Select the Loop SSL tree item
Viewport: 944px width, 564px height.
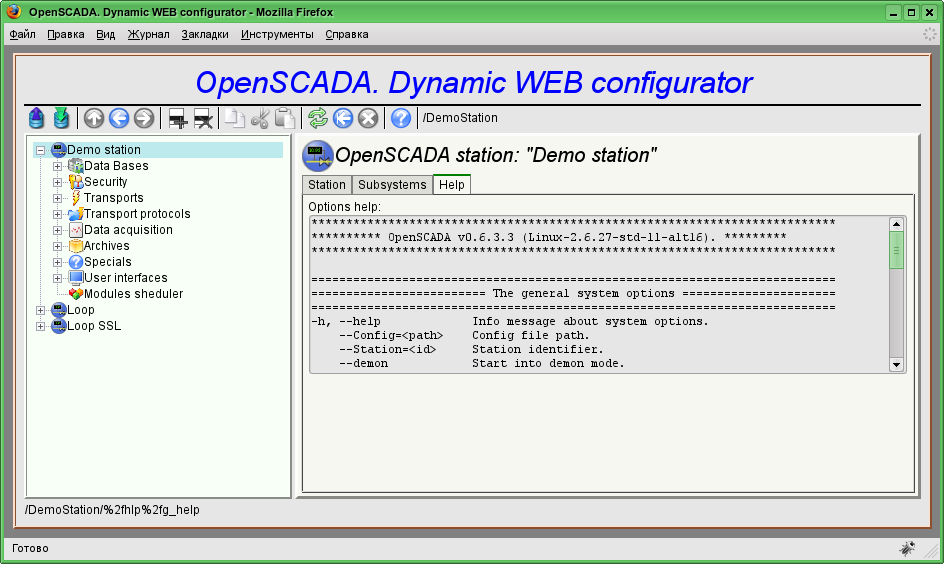94,326
